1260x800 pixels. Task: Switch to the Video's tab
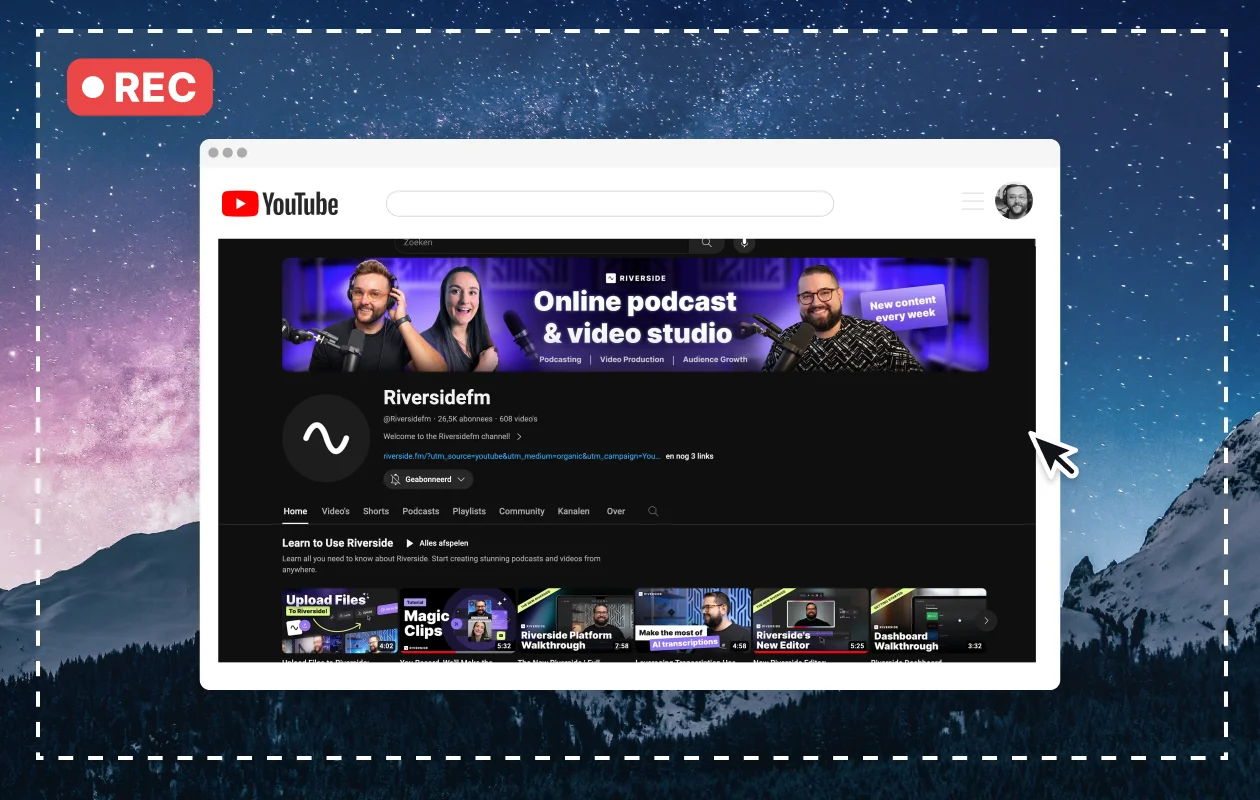pos(335,511)
